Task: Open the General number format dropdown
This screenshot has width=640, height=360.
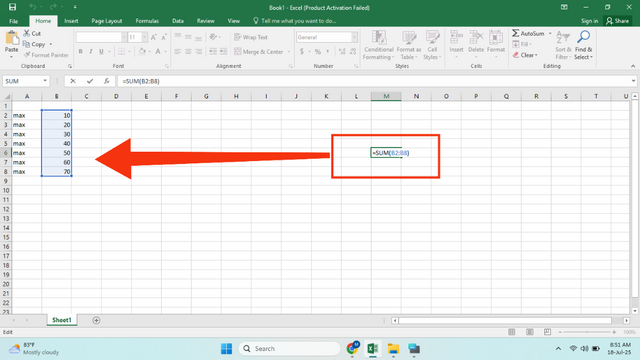Action: click(354, 37)
